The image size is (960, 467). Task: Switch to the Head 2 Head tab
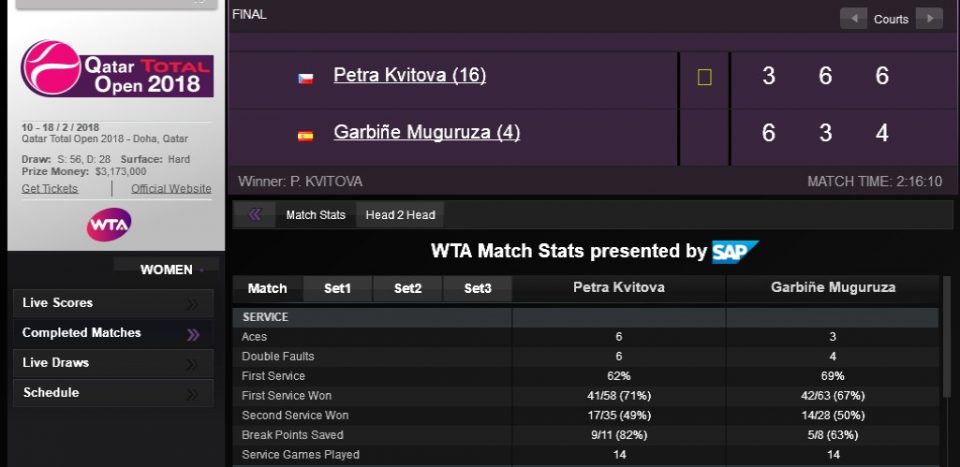pos(400,215)
